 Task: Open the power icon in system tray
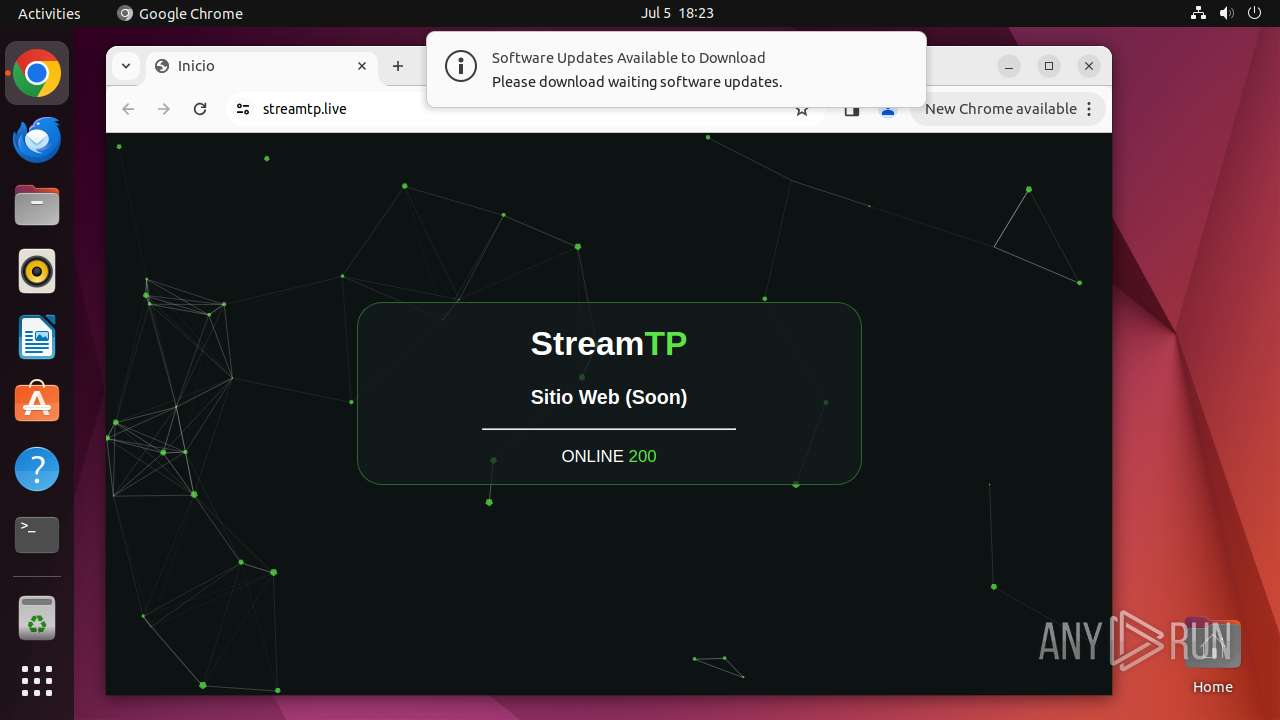[1255, 13]
